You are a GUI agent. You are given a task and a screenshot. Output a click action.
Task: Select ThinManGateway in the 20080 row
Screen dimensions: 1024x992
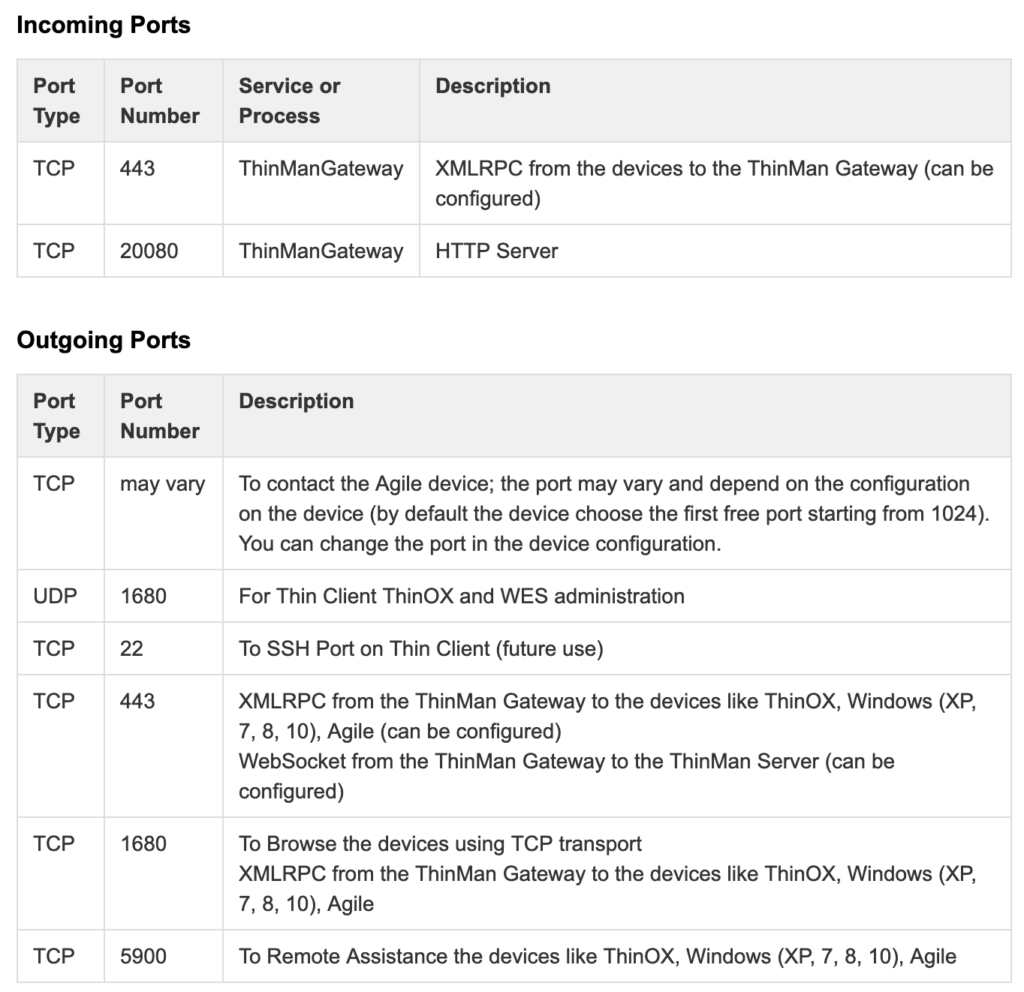pyautogui.click(x=320, y=251)
